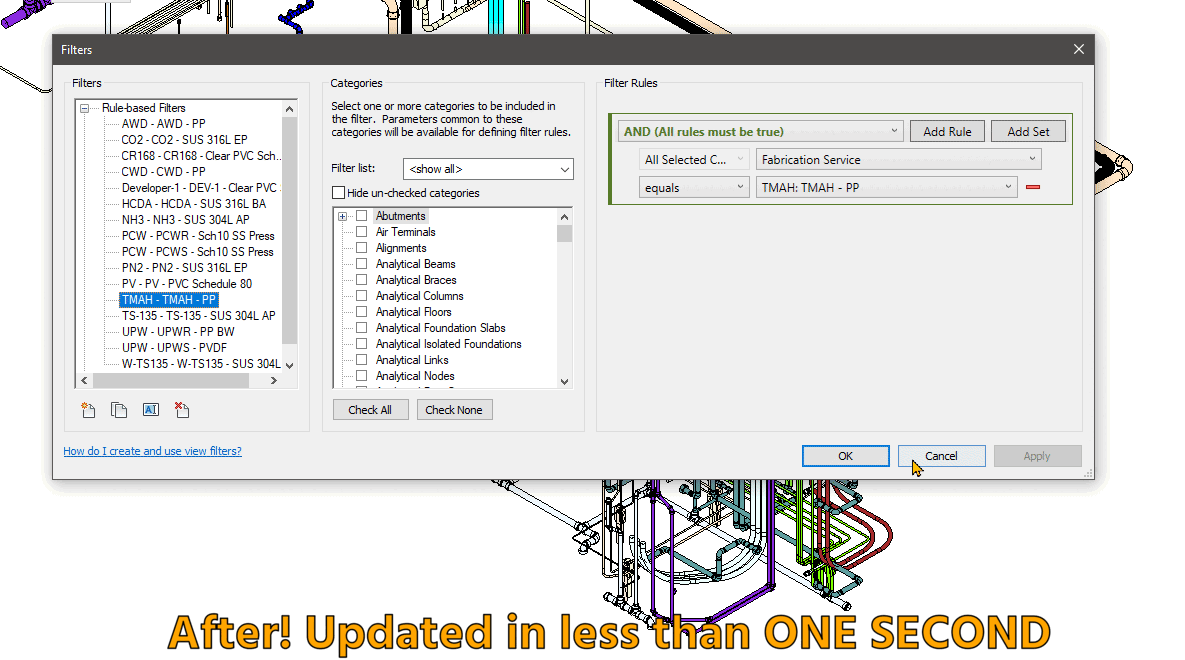Select the PCW - PCWS - Sch10 SS Press filter

[x=198, y=252]
